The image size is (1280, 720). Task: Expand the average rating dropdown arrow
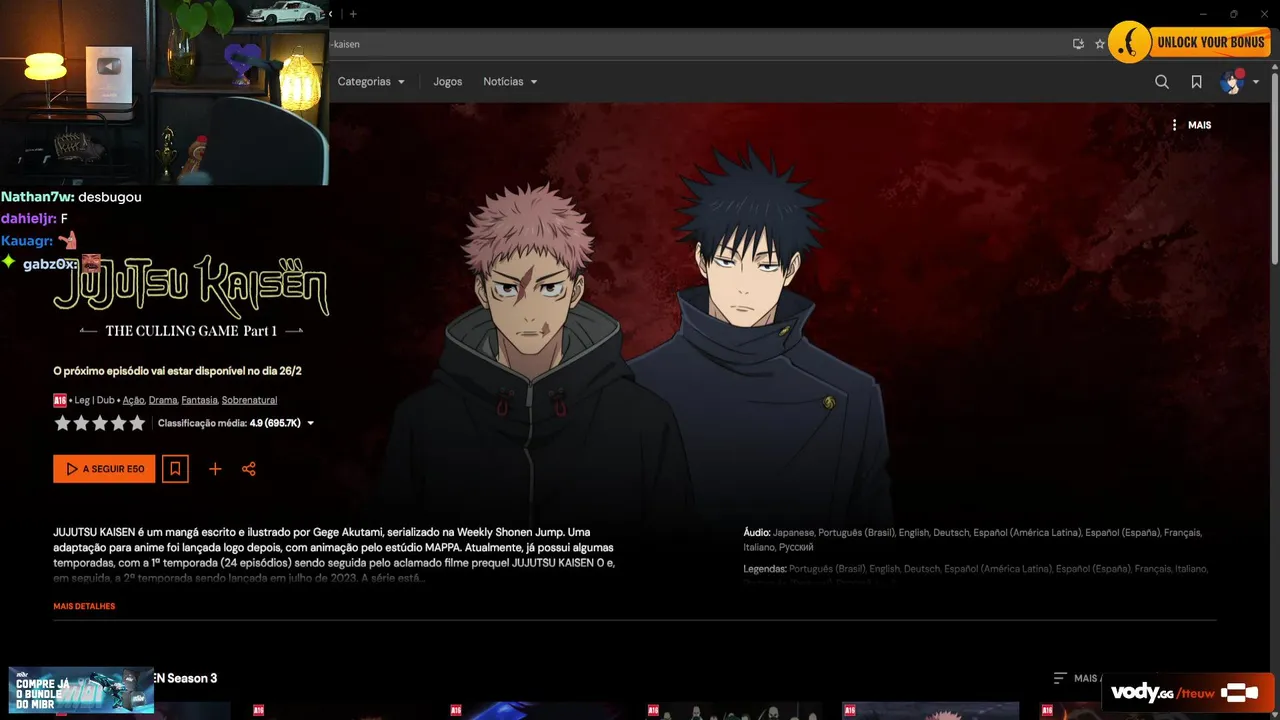[x=310, y=423]
